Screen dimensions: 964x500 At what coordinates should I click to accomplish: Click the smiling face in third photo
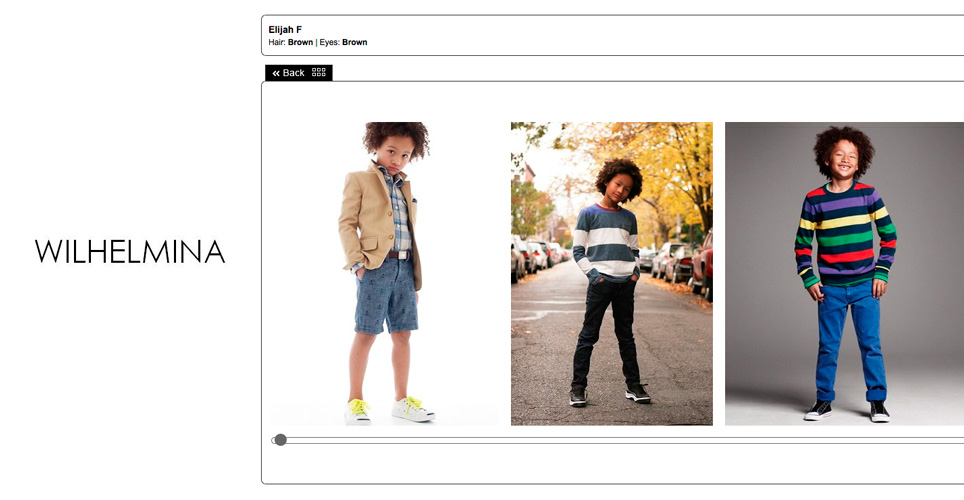(x=843, y=159)
